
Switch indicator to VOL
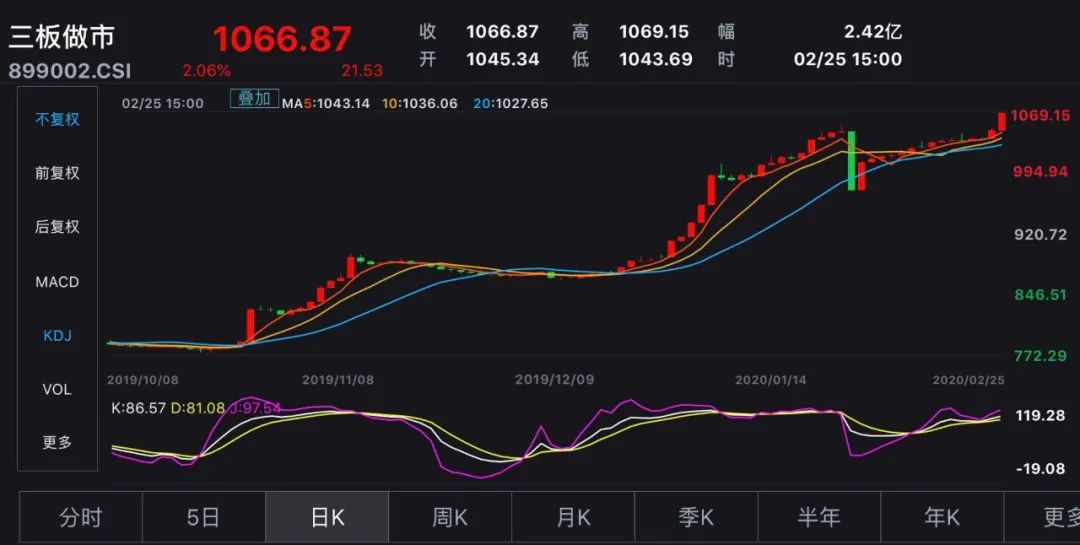point(57,389)
